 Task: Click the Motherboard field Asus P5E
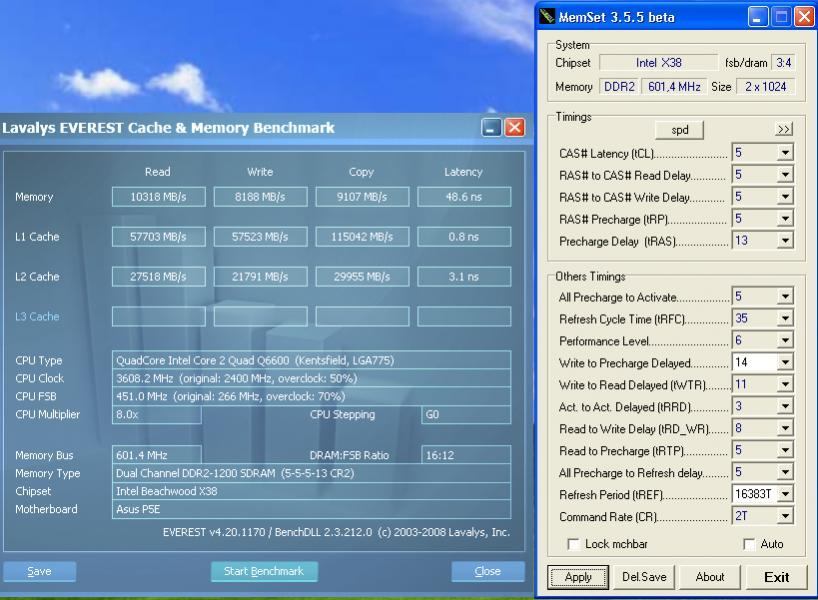coord(311,509)
